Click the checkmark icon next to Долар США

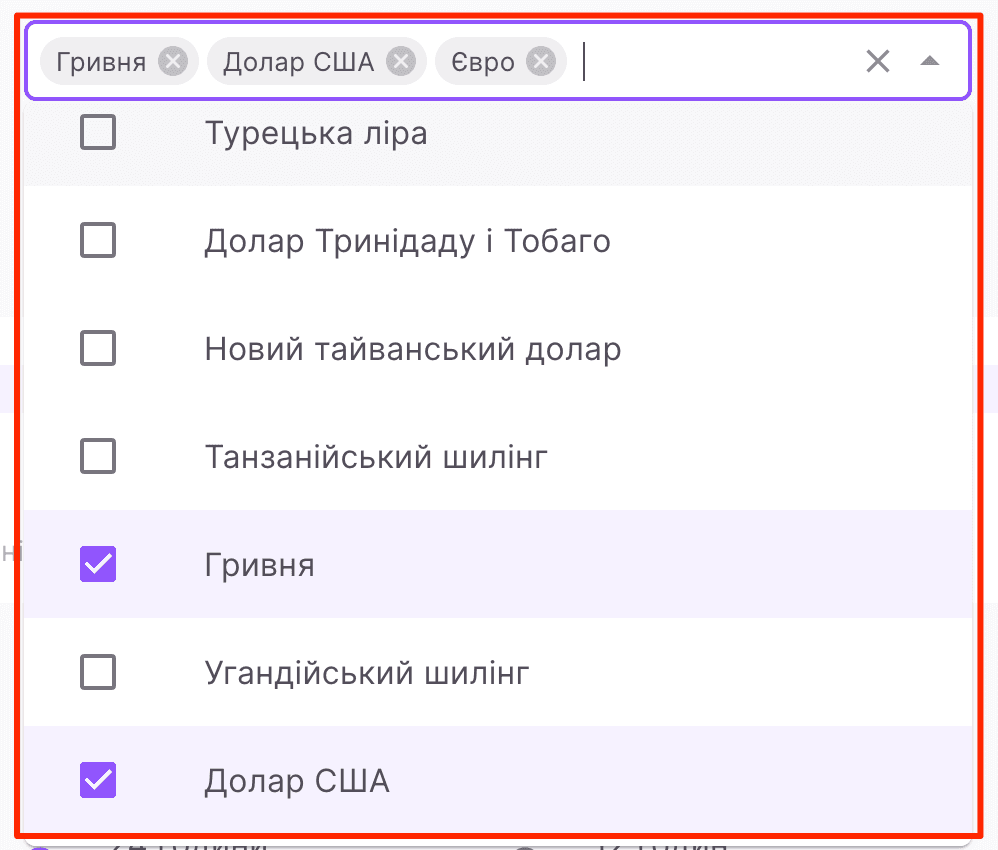tap(97, 780)
